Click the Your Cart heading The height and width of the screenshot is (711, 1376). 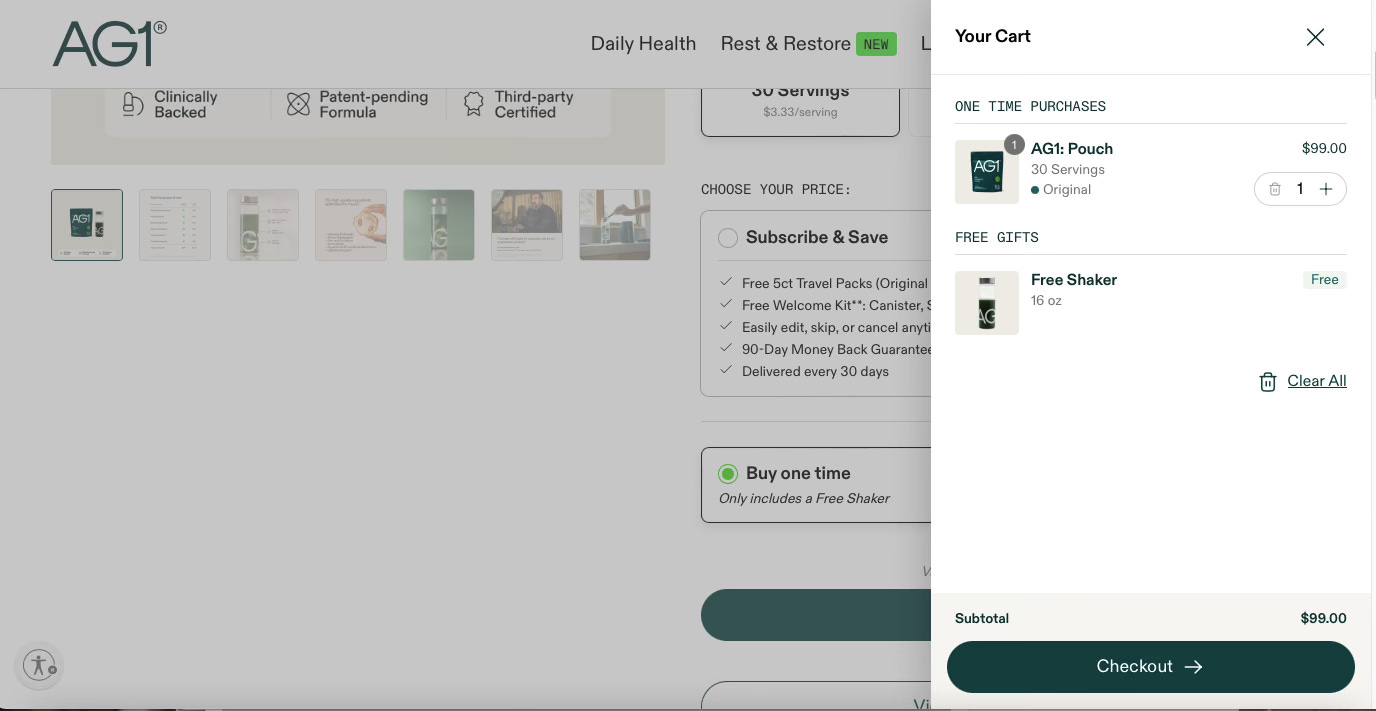(x=993, y=36)
